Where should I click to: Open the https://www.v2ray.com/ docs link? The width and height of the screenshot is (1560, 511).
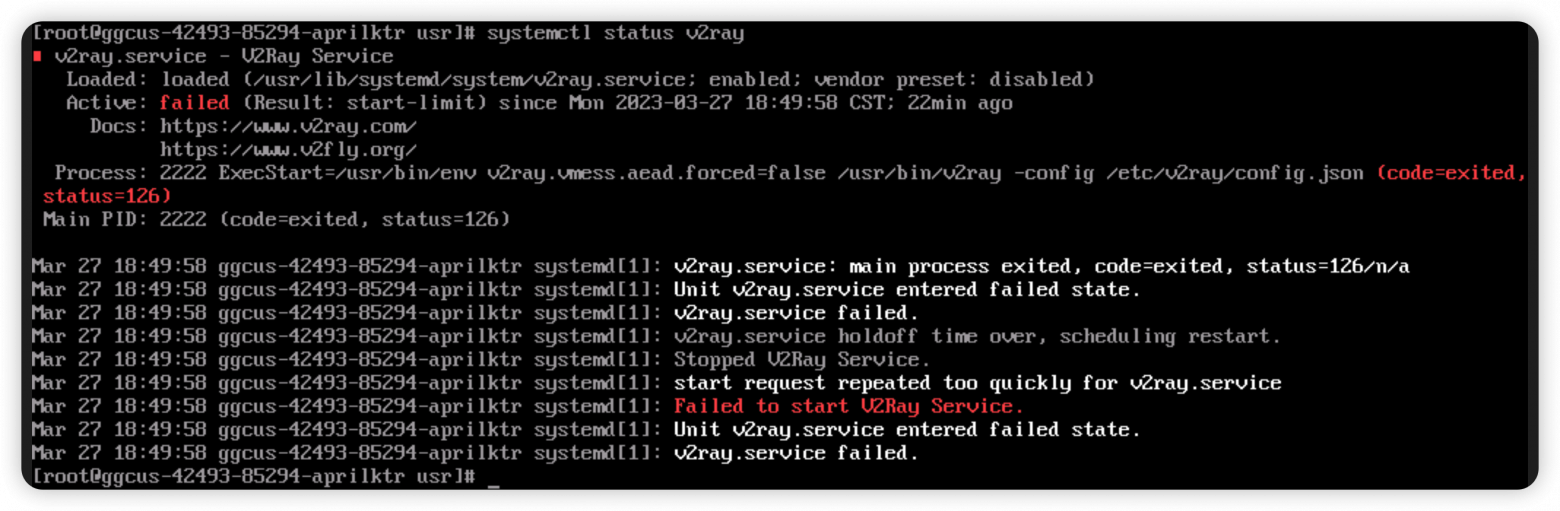pos(288,126)
